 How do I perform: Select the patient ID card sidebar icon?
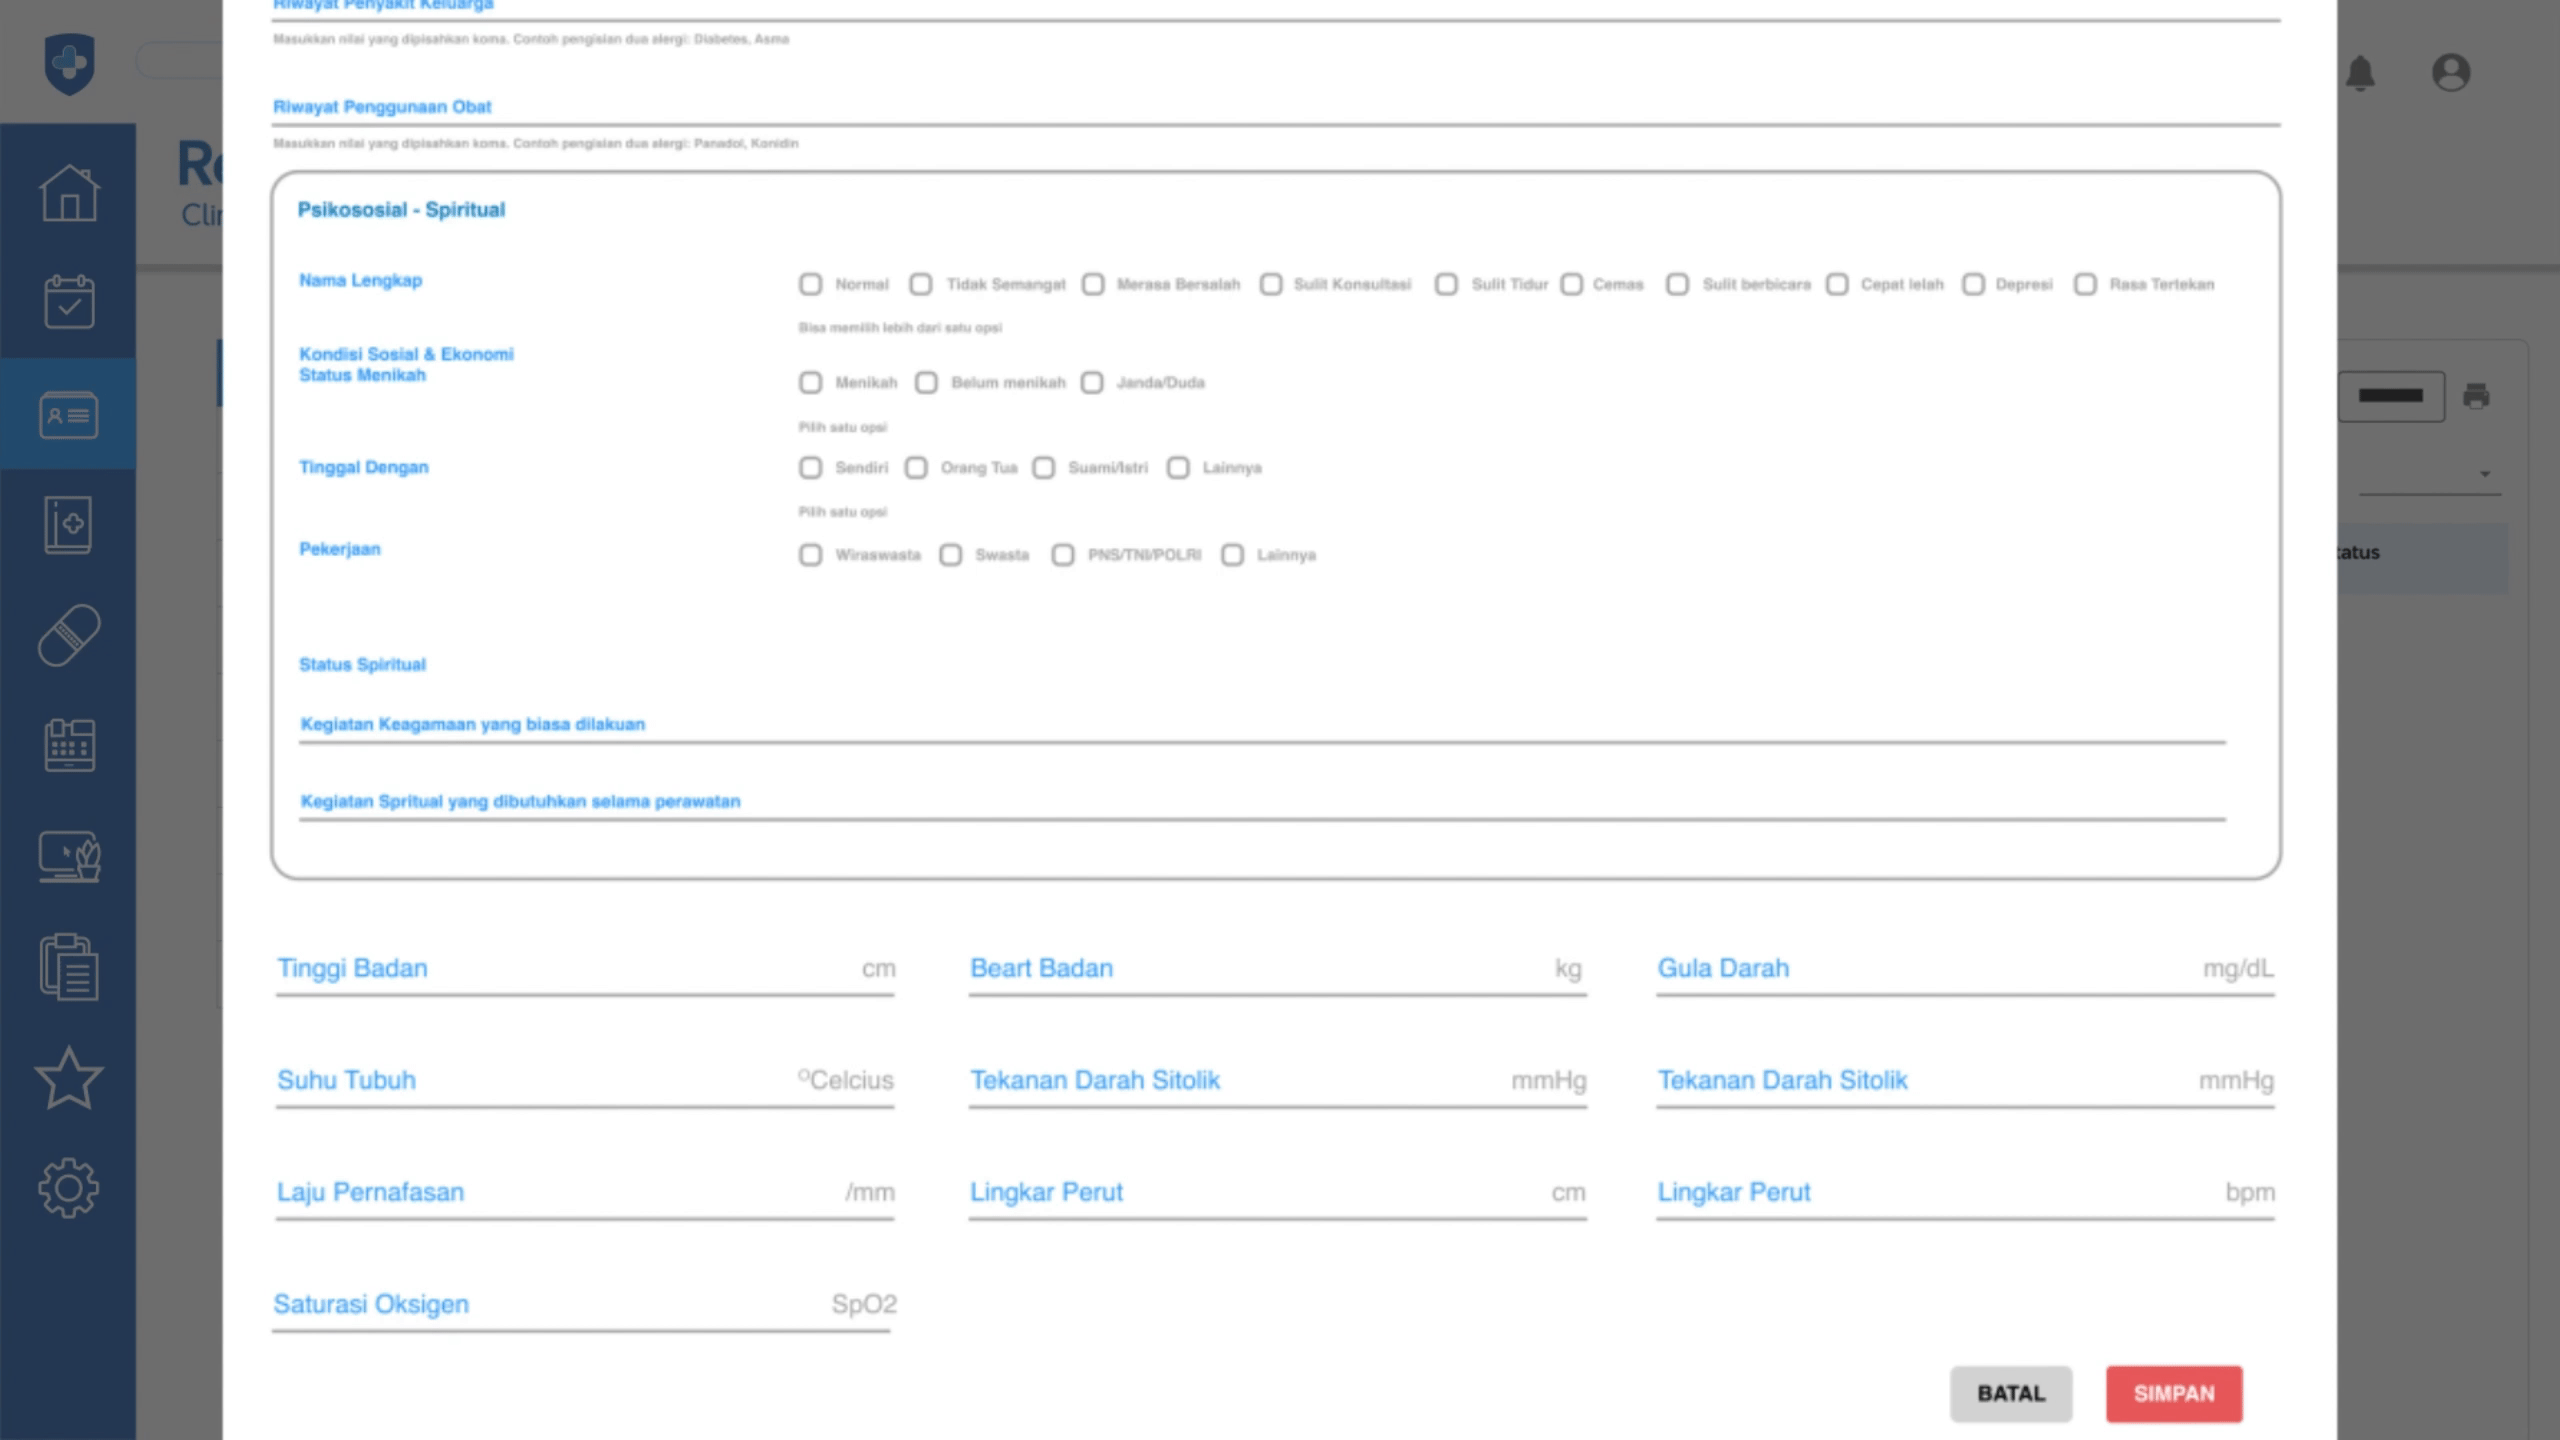point(69,414)
